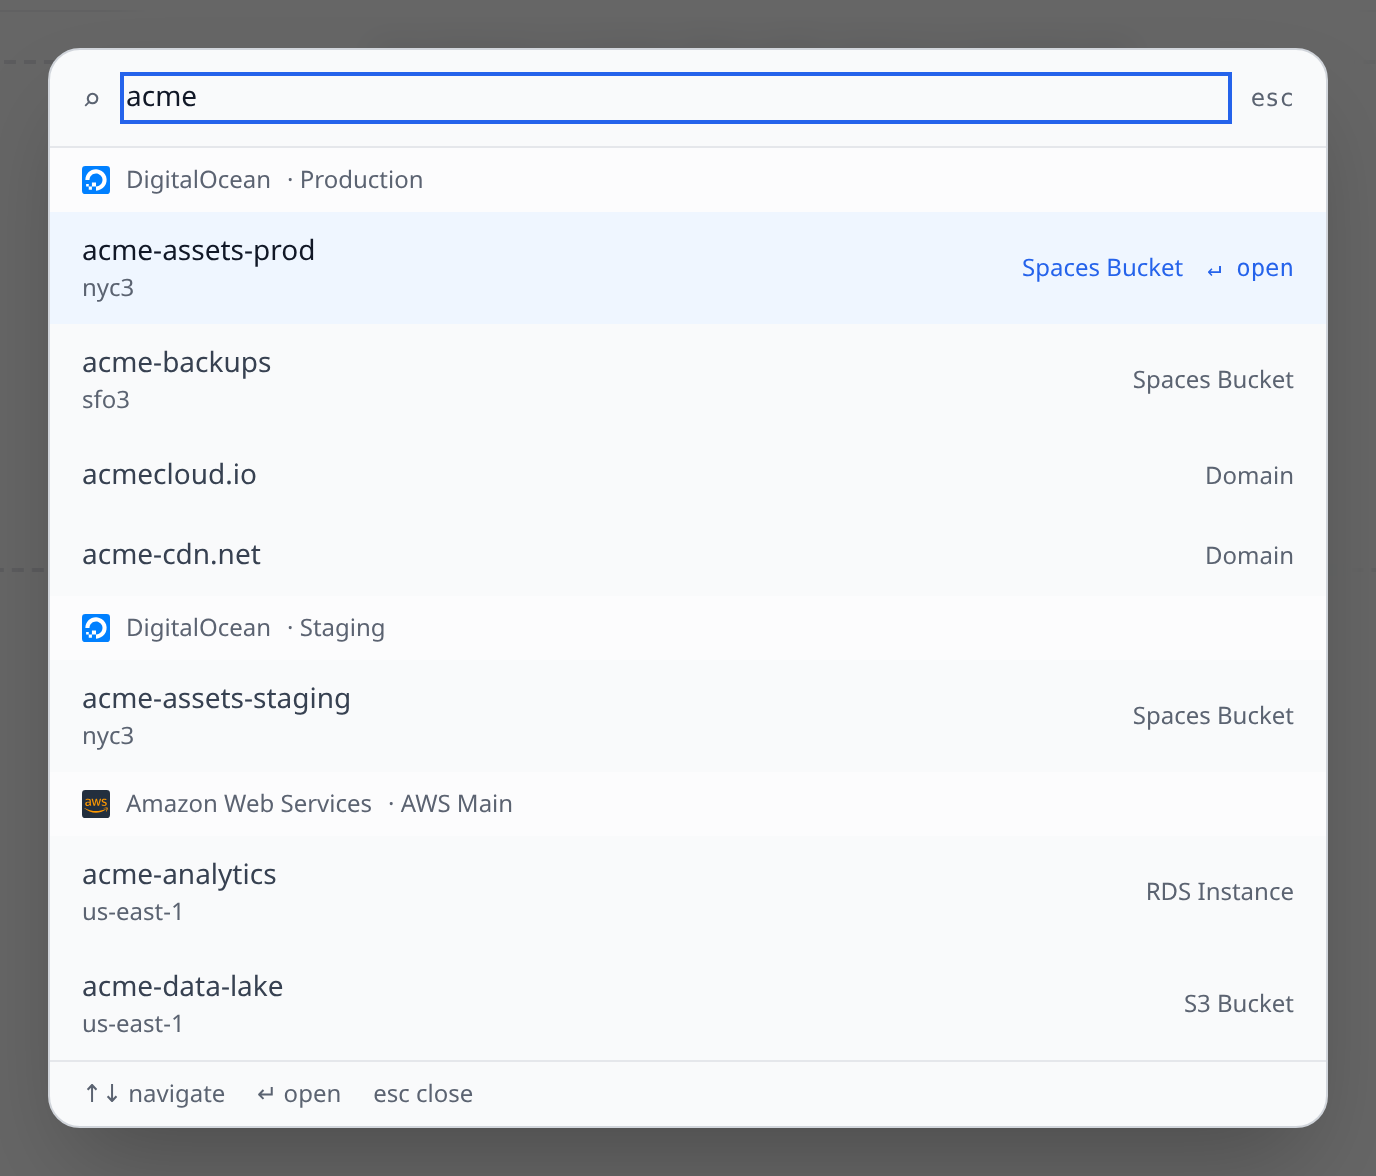Viewport: 1376px width, 1176px height.
Task: Click the Domain label on acme-cdn.net
Action: [1249, 556]
